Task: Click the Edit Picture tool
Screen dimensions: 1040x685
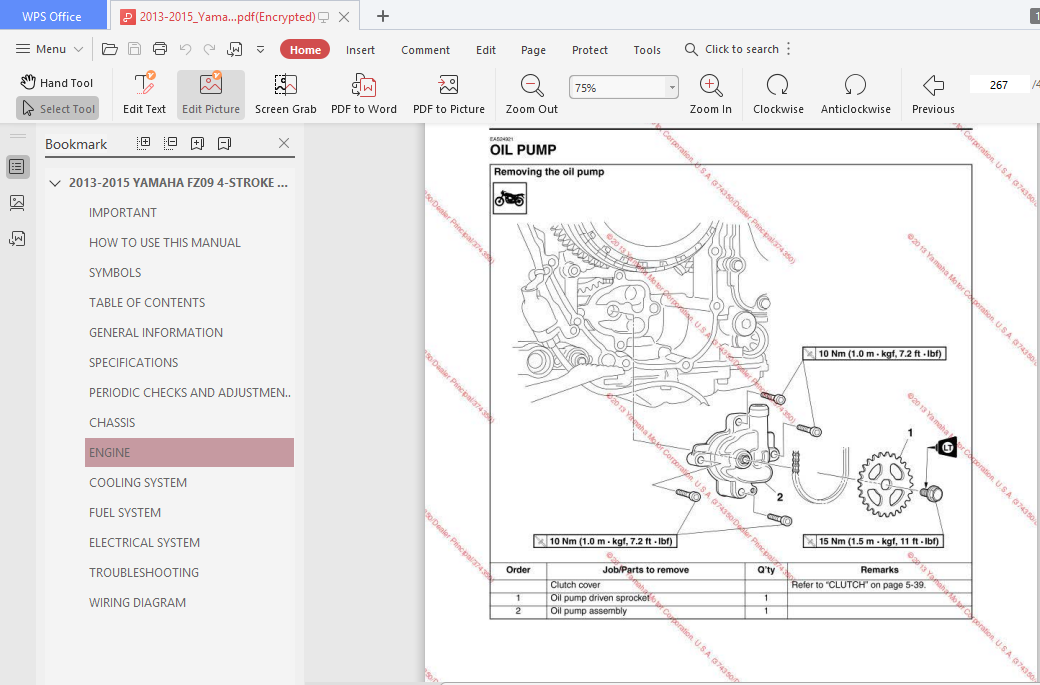Action: (211, 95)
